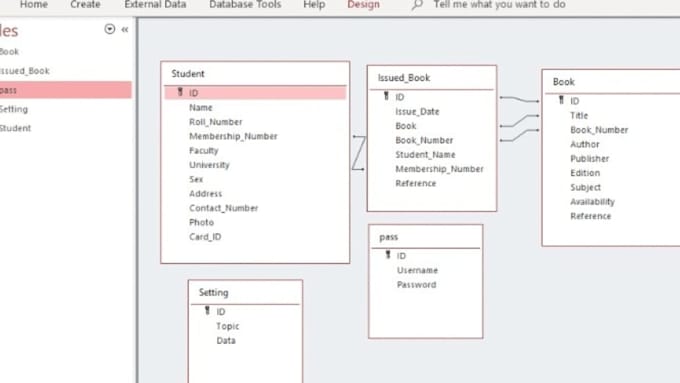Select Card_ID field in Student table
Image resolution: width=680 pixels, height=383 pixels.
pos(205,236)
